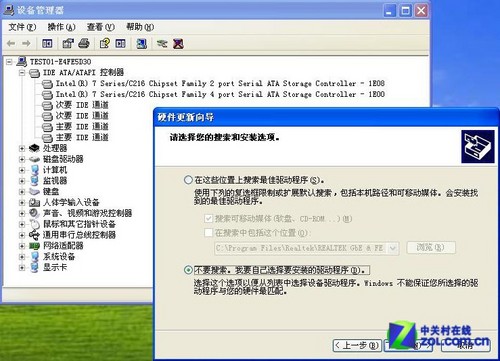Select 不要搜索。我要自己选择 radio button
Image resolution: width=500 pixels, height=361 pixels.
tap(188, 270)
